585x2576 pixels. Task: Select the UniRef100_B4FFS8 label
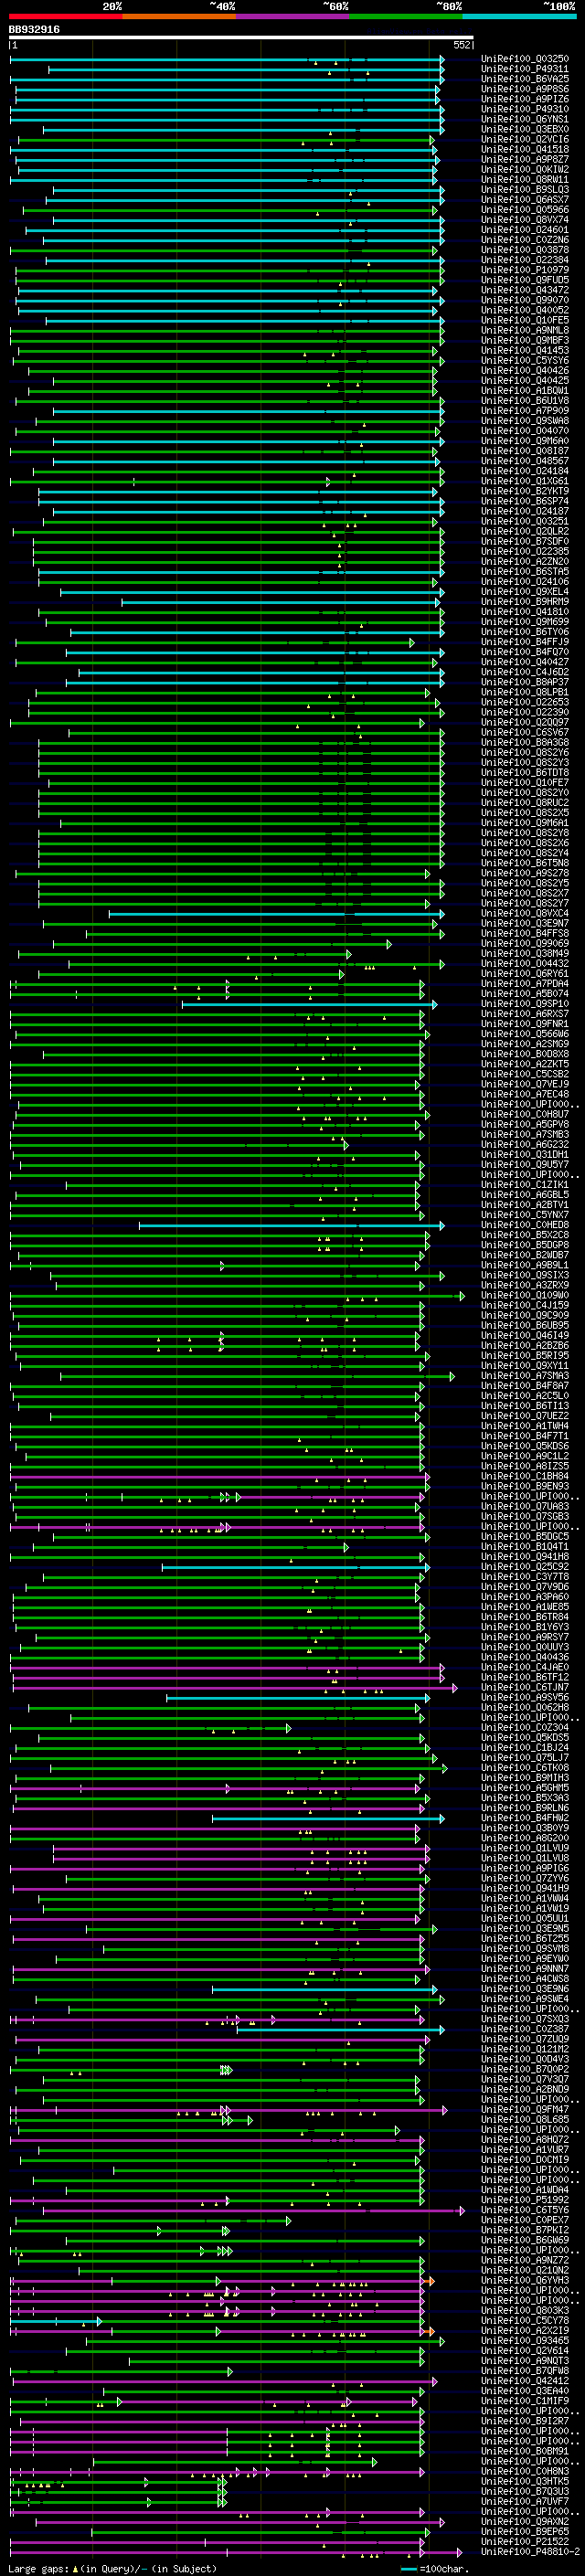tap(525, 933)
